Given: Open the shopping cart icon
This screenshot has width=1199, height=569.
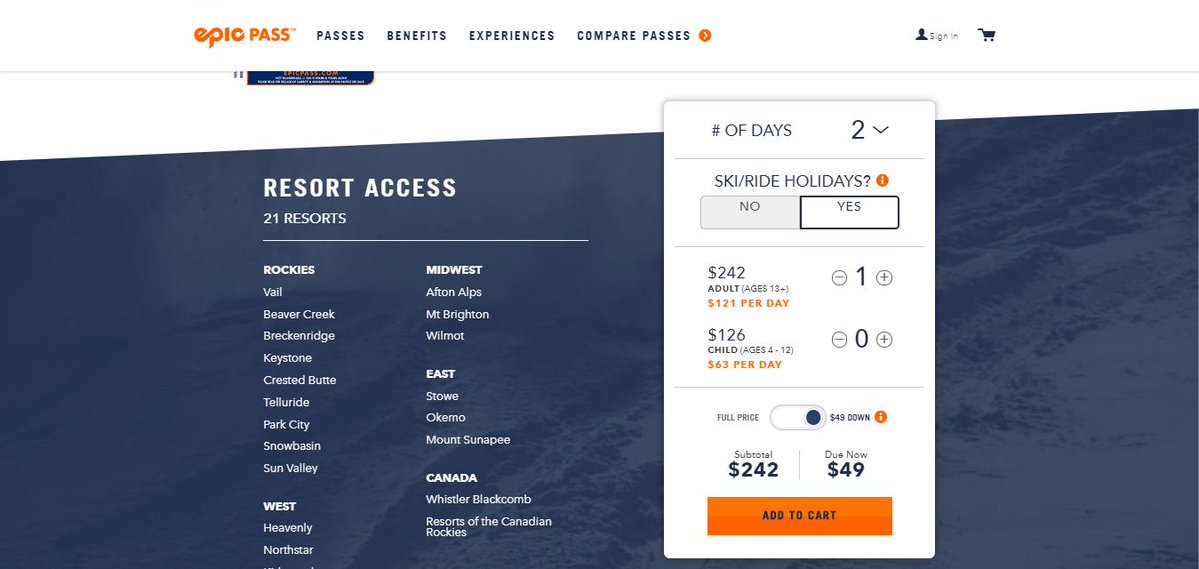Looking at the screenshot, I should coord(987,35).
